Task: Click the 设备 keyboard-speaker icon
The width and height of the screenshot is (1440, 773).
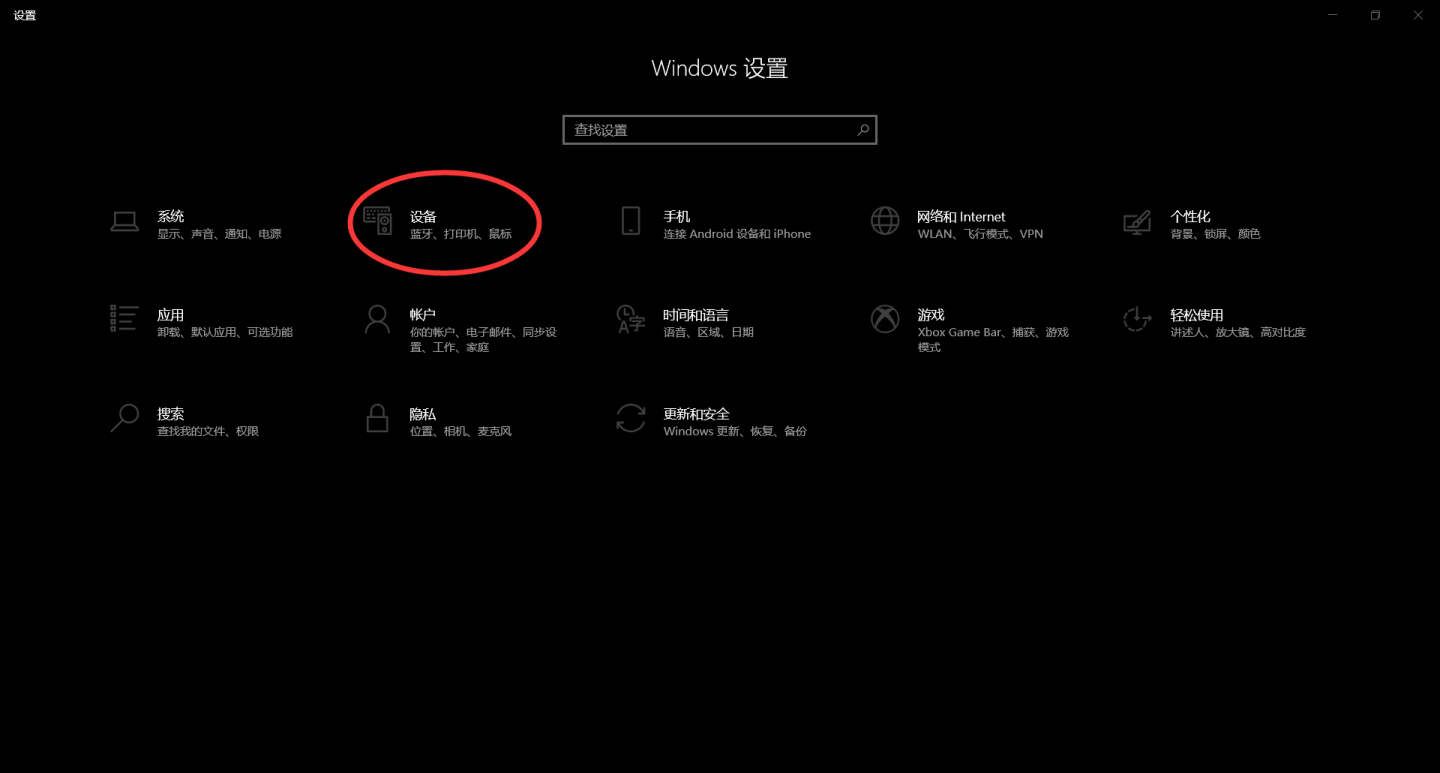Action: (x=377, y=221)
